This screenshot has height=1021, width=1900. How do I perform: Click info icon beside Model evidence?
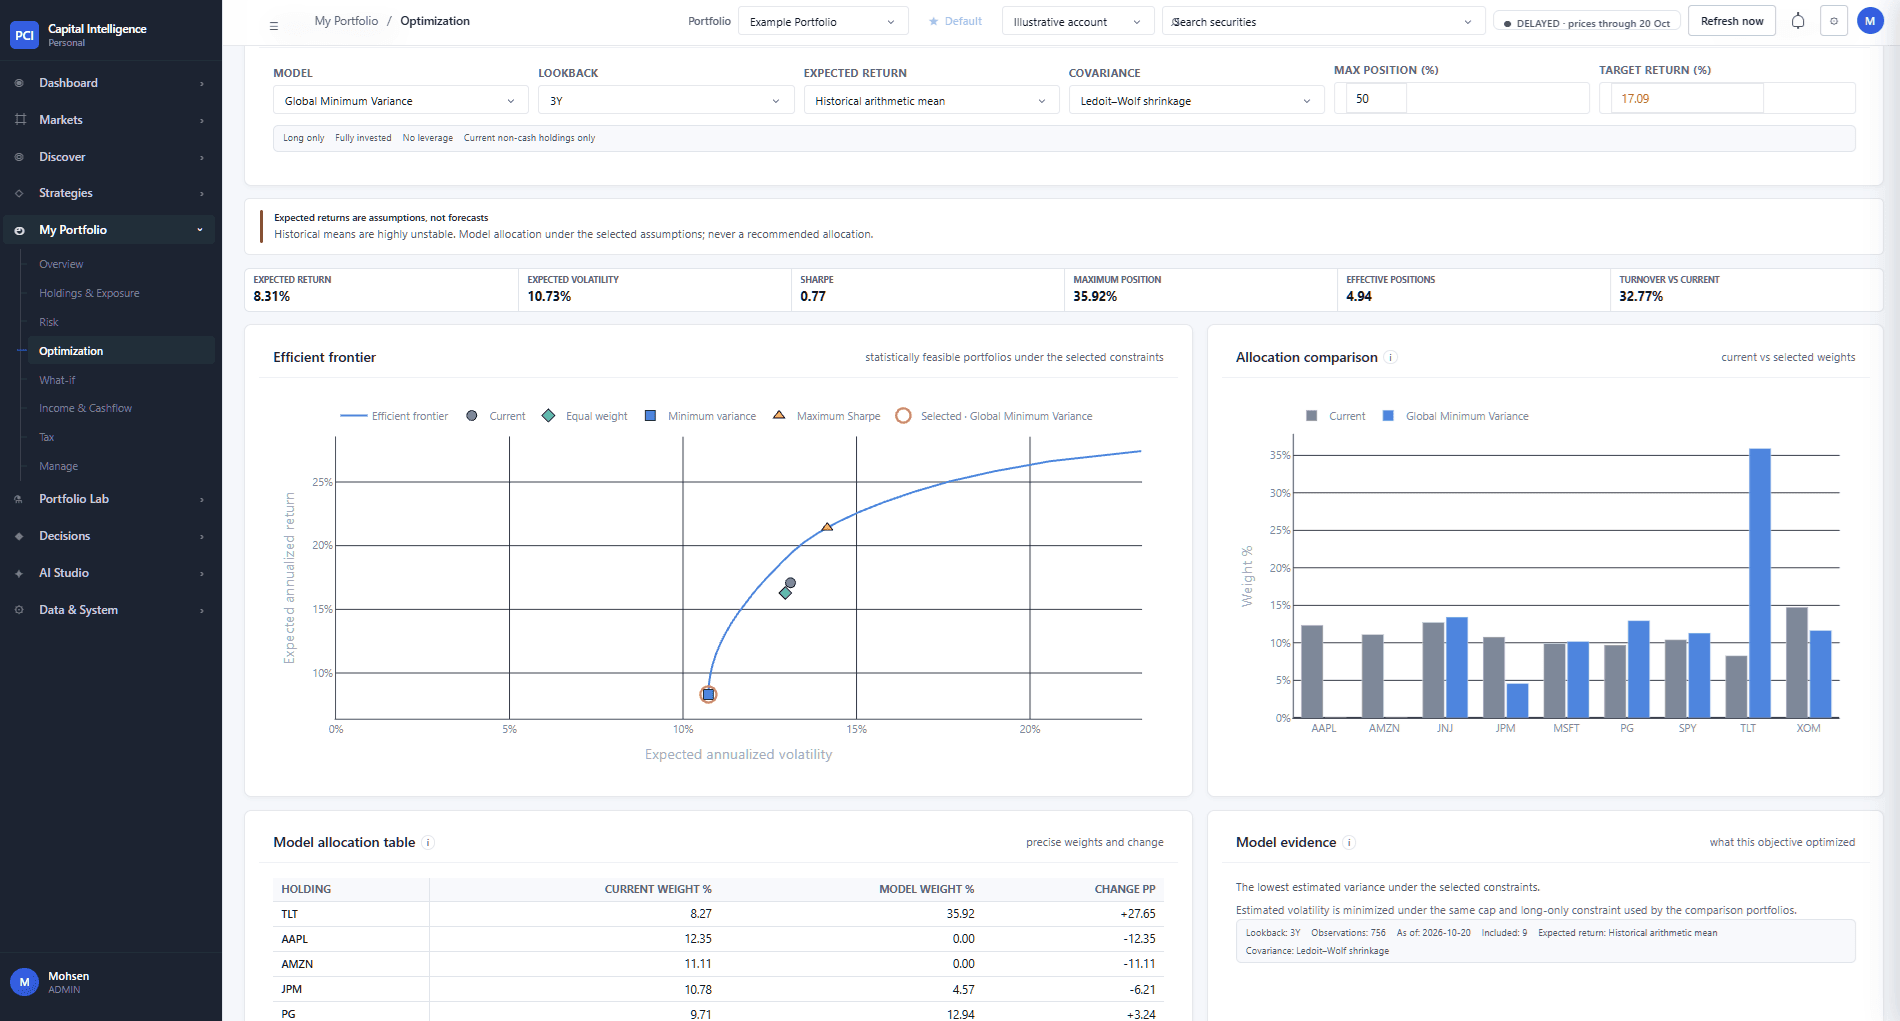(x=1349, y=843)
